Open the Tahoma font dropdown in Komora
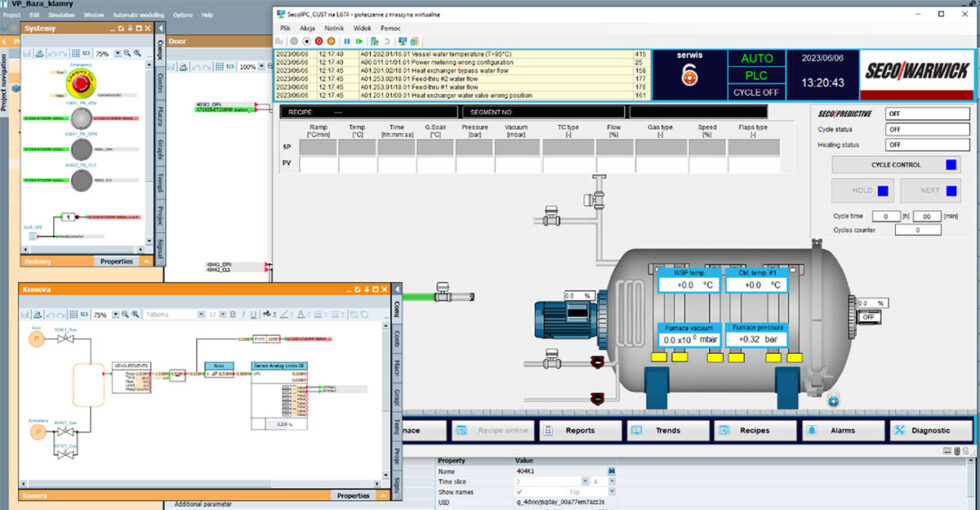Viewport: 980px width, 510px height. 201,314
